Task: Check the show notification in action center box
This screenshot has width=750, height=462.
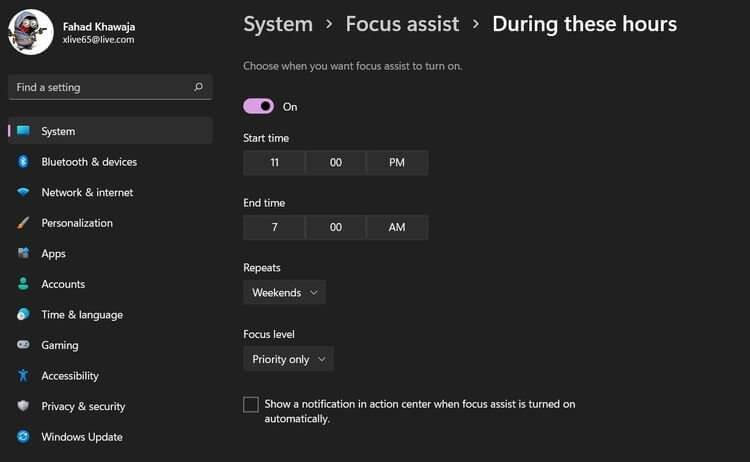Action: [x=251, y=404]
